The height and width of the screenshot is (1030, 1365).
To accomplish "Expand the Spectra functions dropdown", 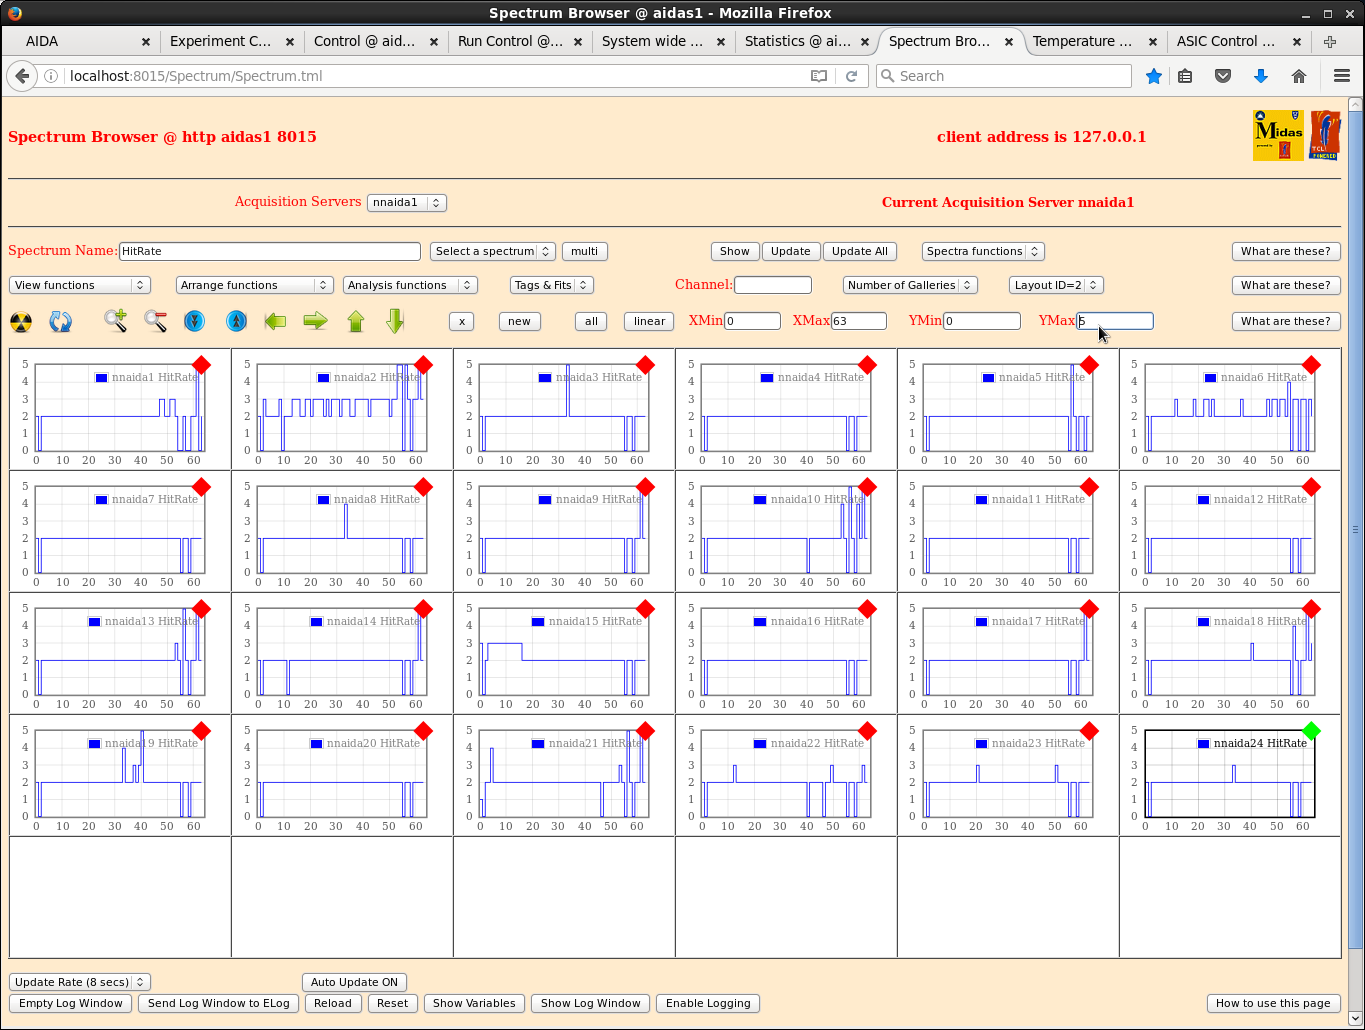I will [x=983, y=251].
